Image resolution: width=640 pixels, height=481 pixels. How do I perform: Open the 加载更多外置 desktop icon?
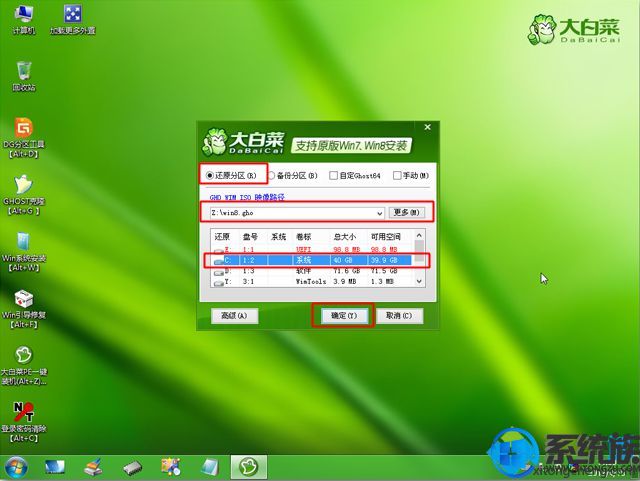click(x=73, y=19)
